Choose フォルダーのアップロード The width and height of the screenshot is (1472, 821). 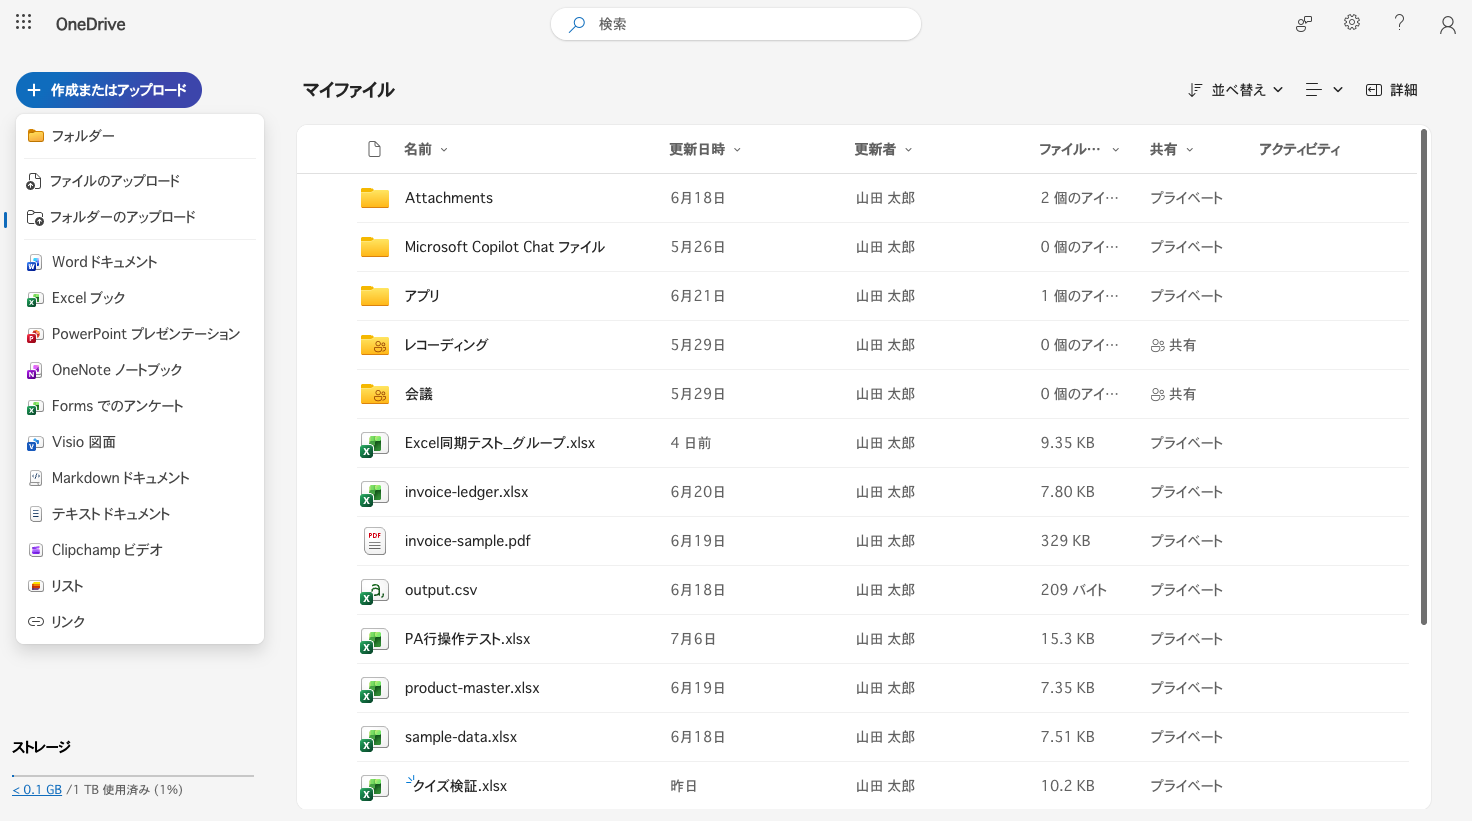pyautogui.click(x=140, y=217)
